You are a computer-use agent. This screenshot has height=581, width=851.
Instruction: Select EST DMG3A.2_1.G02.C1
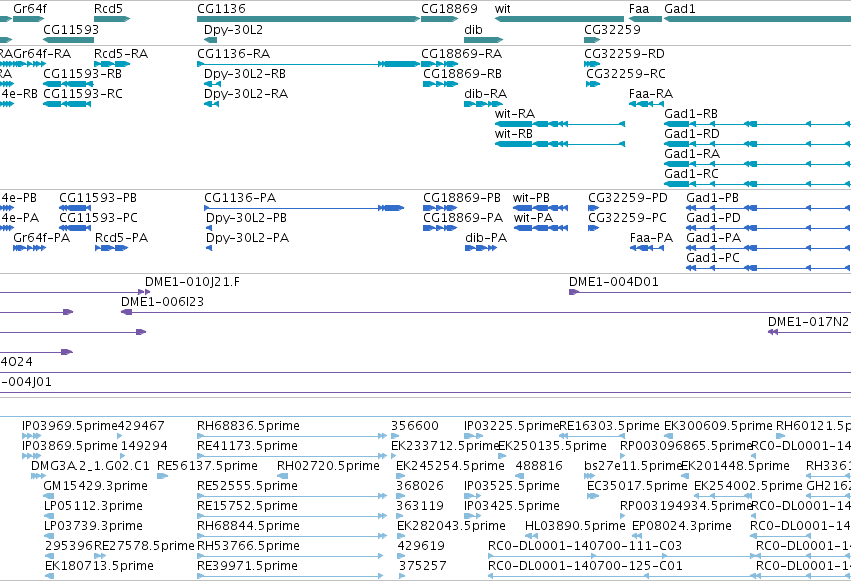point(90,466)
